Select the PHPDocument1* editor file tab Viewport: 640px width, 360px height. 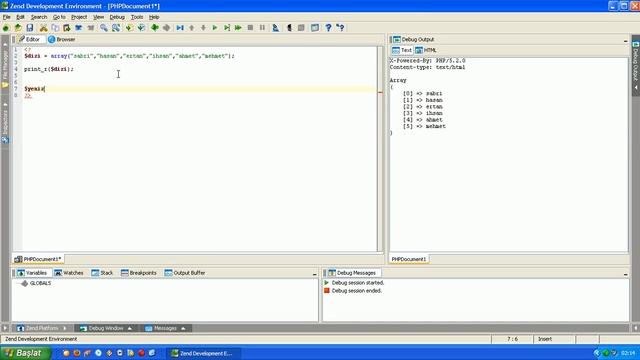click(38, 259)
